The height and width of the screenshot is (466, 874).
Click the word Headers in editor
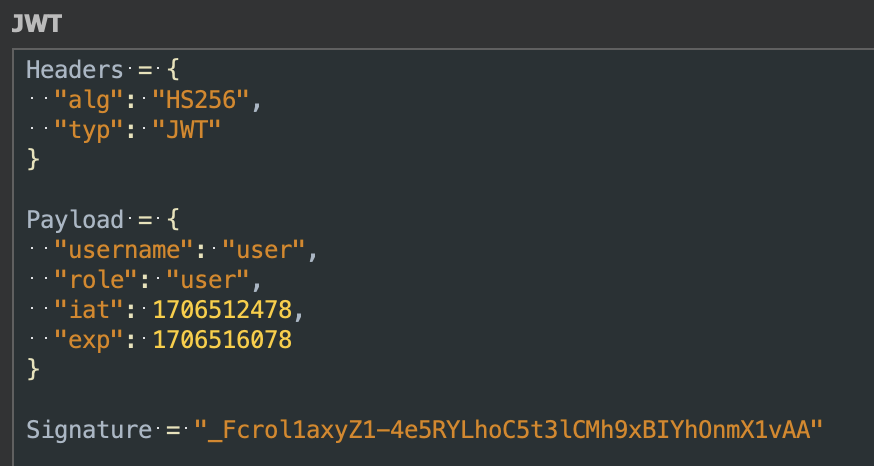pos(73,70)
